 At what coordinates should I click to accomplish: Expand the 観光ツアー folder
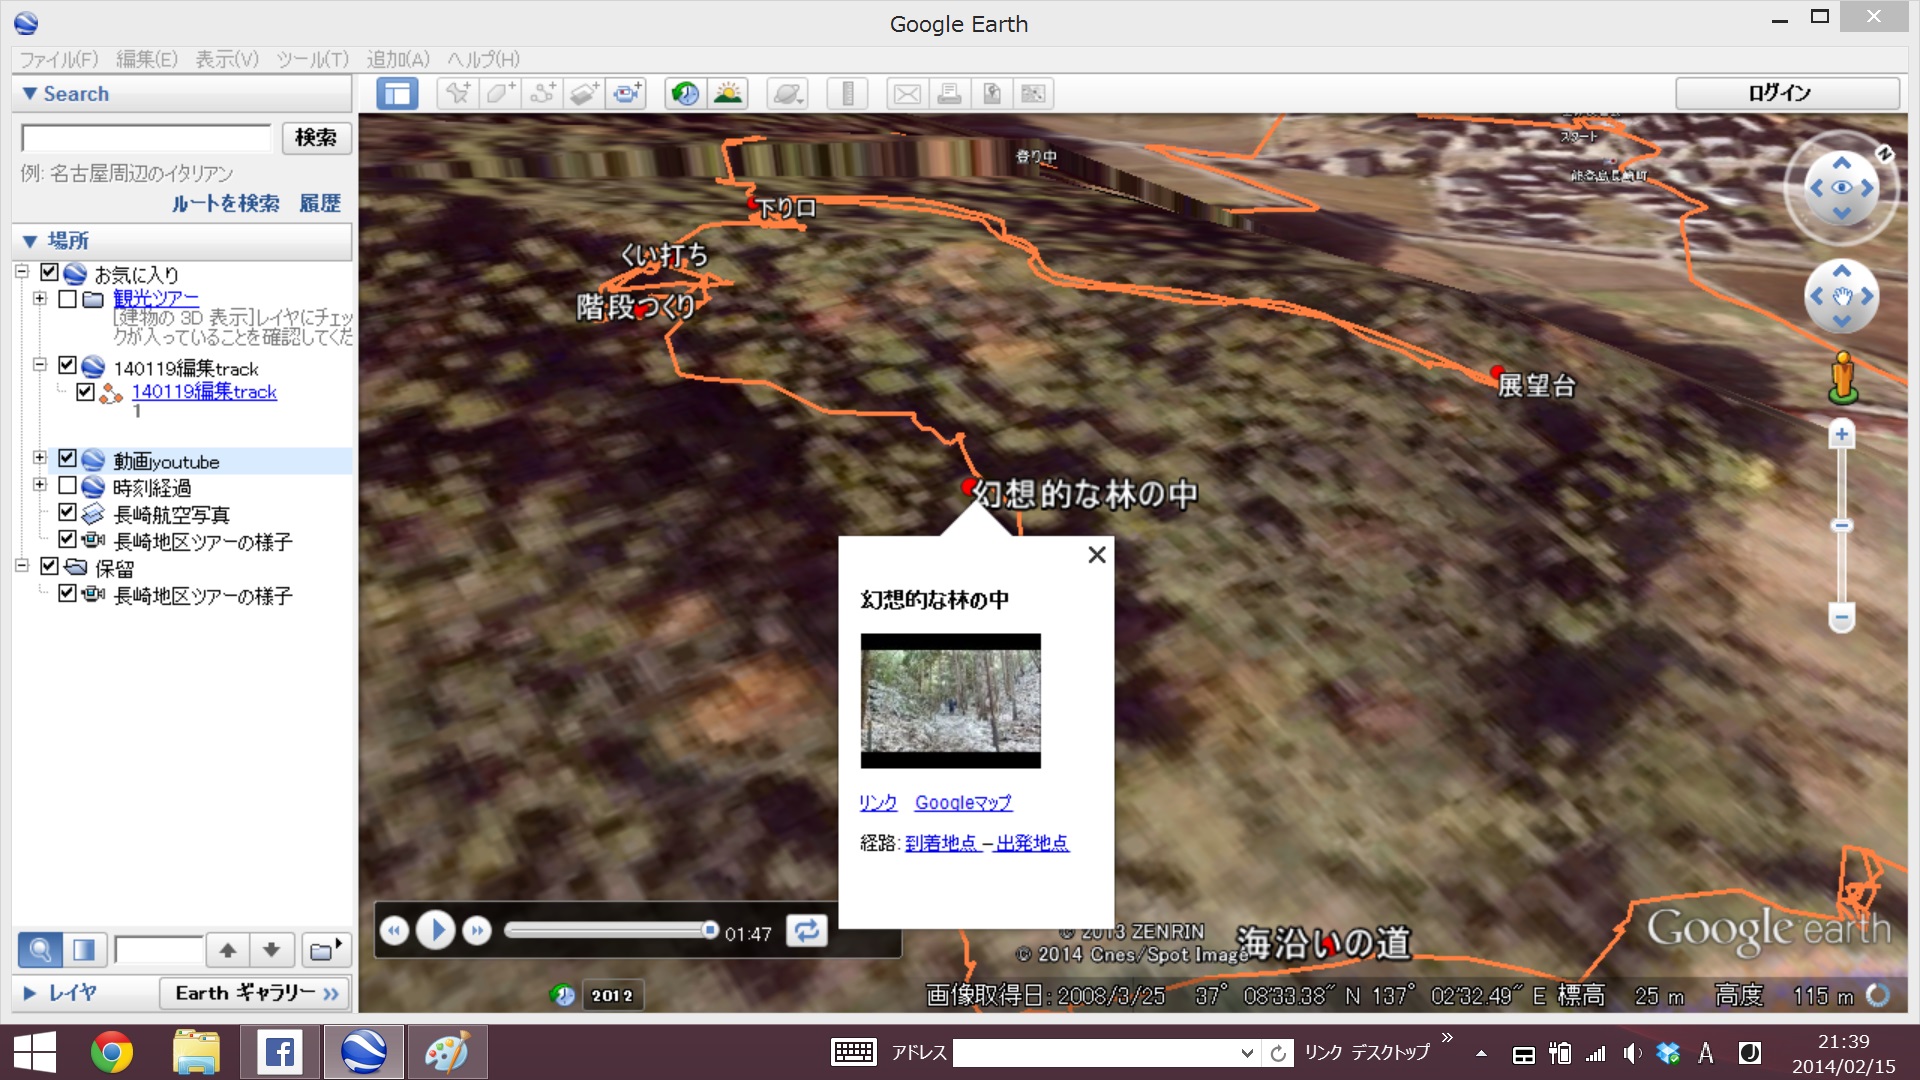click(x=40, y=299)
